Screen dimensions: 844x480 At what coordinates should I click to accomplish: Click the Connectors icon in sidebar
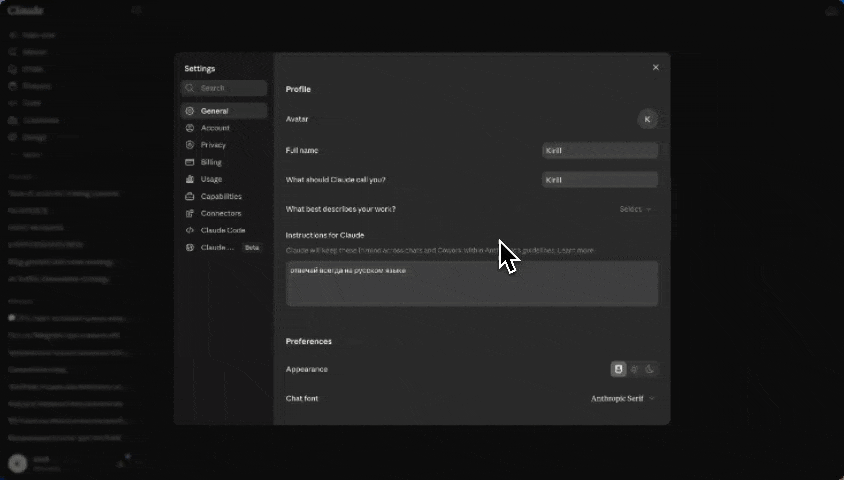(x=189, y=214)
